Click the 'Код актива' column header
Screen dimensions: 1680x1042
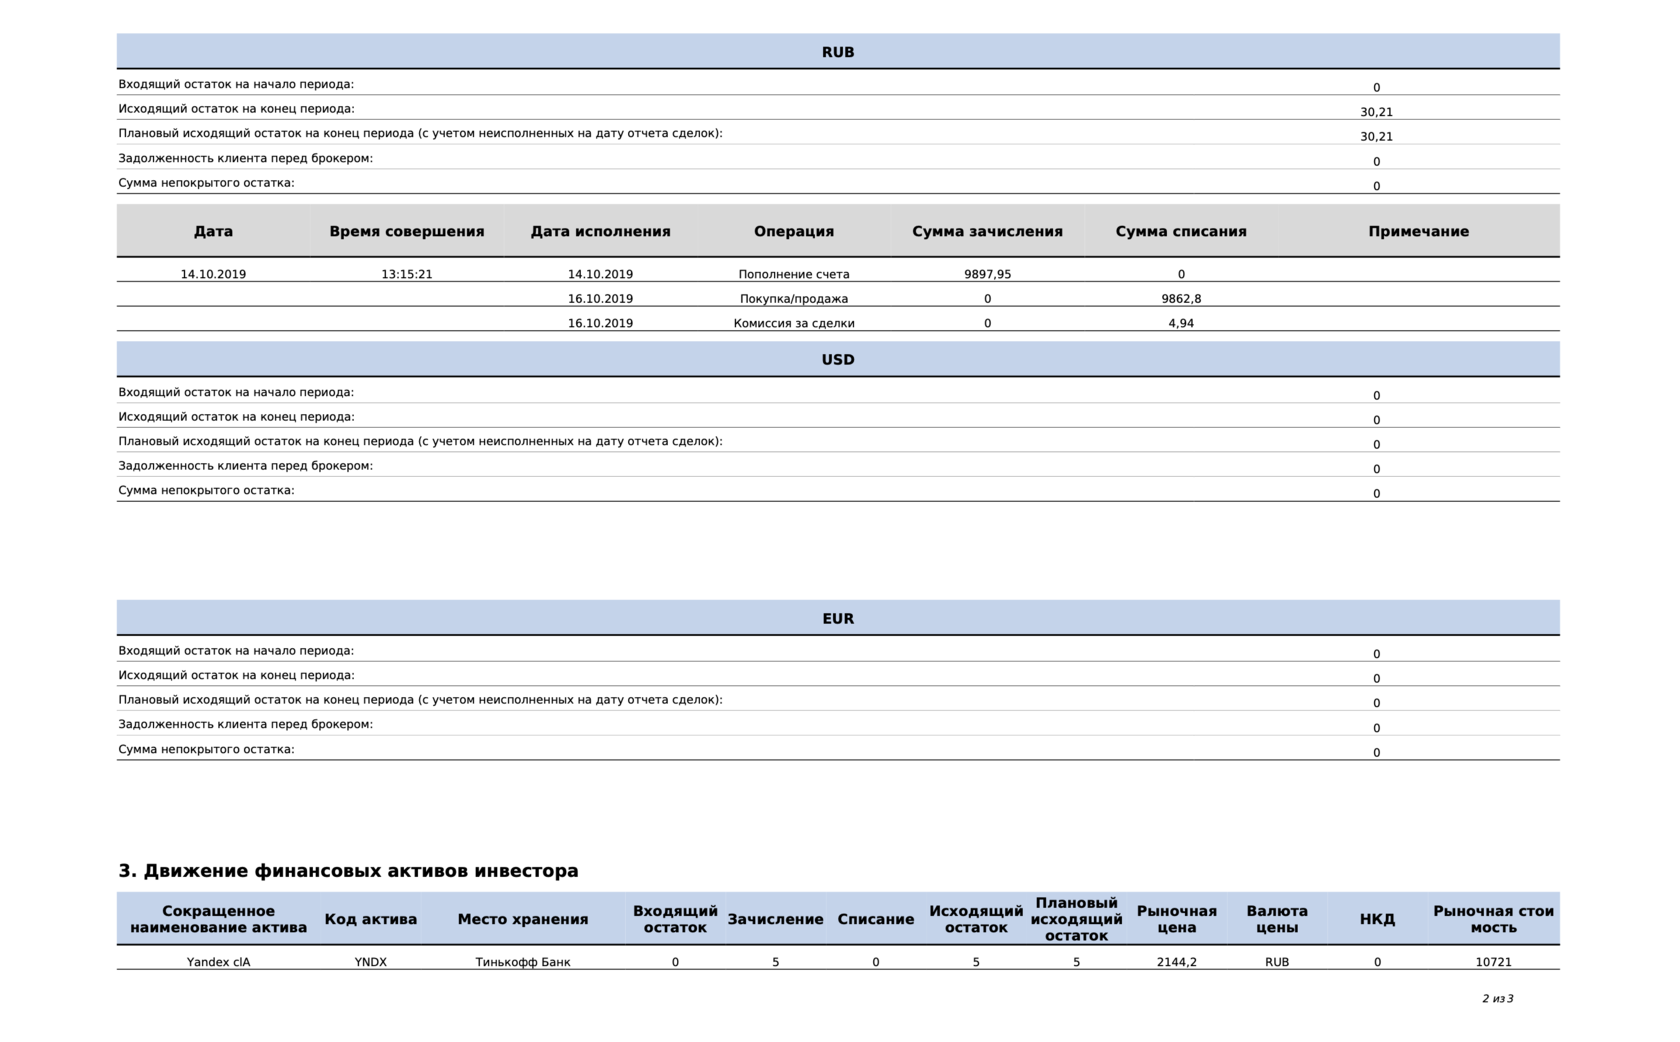371,919
